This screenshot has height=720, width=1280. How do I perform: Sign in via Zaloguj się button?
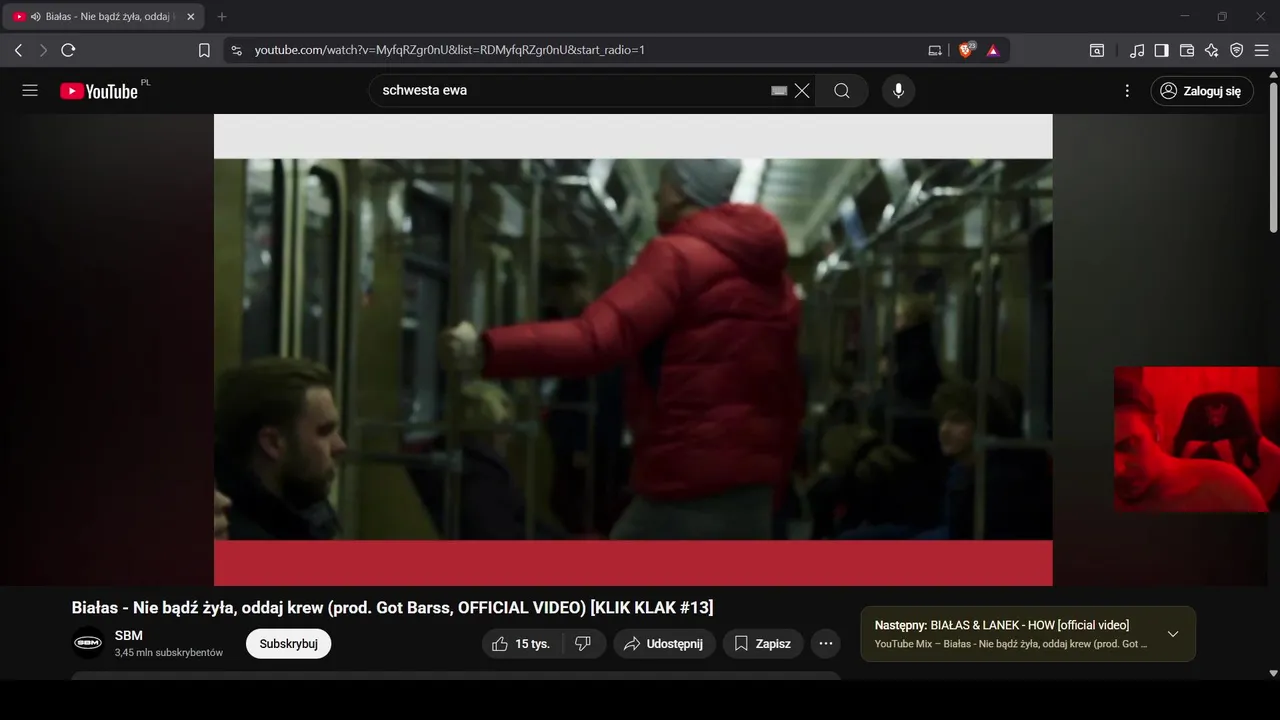(1202, 91)
